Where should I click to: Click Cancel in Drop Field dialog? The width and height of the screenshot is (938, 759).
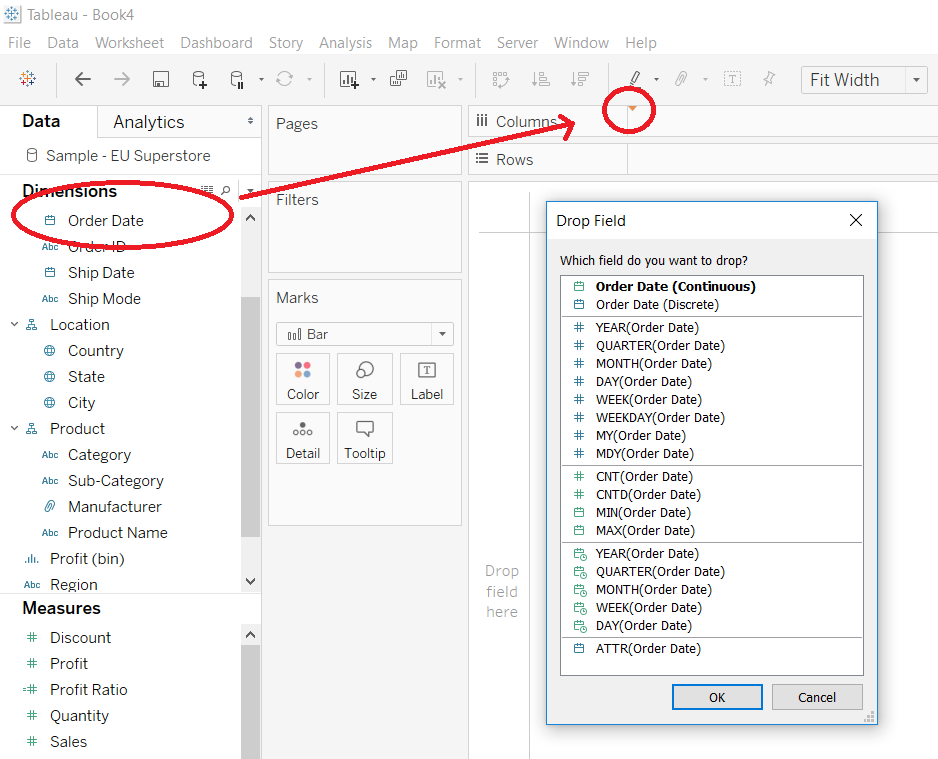817,697
